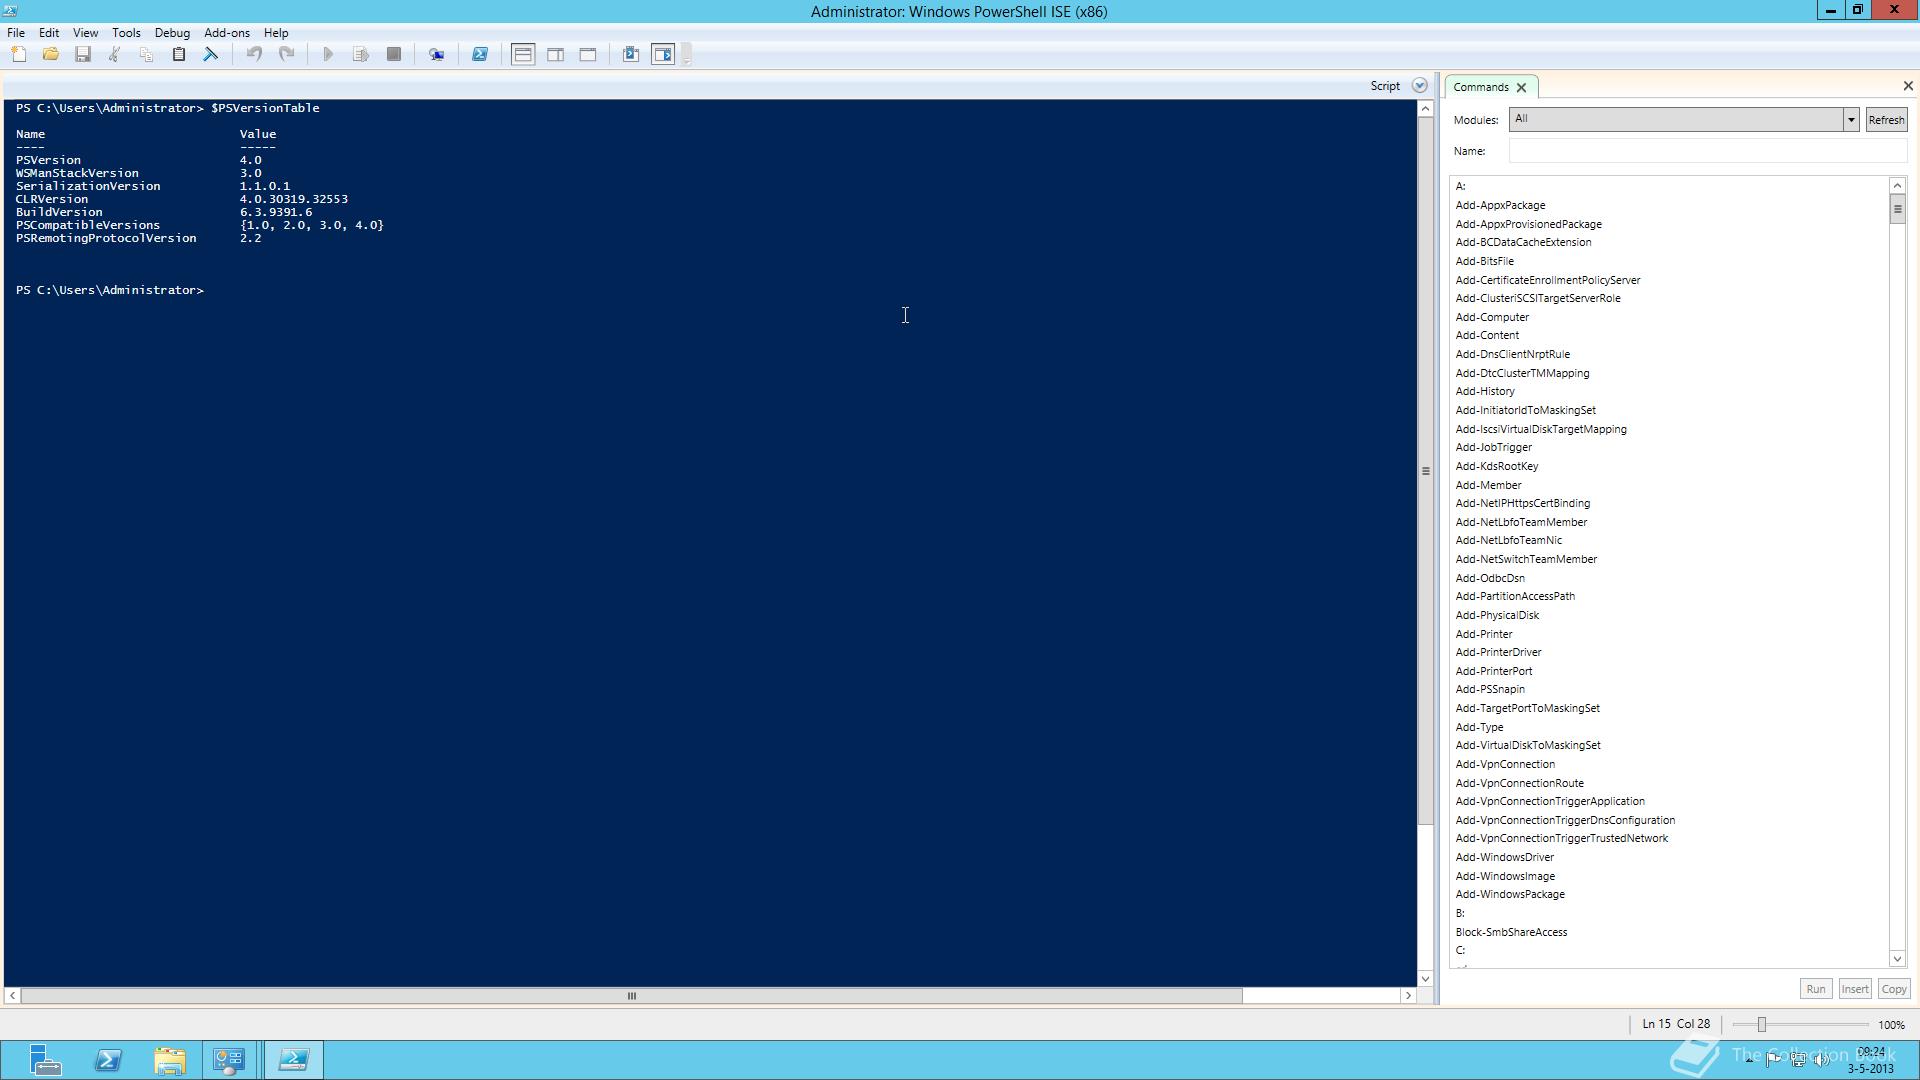Click the console horizontal scrollbar thumb
The height and width of the screenshot is (1080, 1920).
click(x=632, y=996)
